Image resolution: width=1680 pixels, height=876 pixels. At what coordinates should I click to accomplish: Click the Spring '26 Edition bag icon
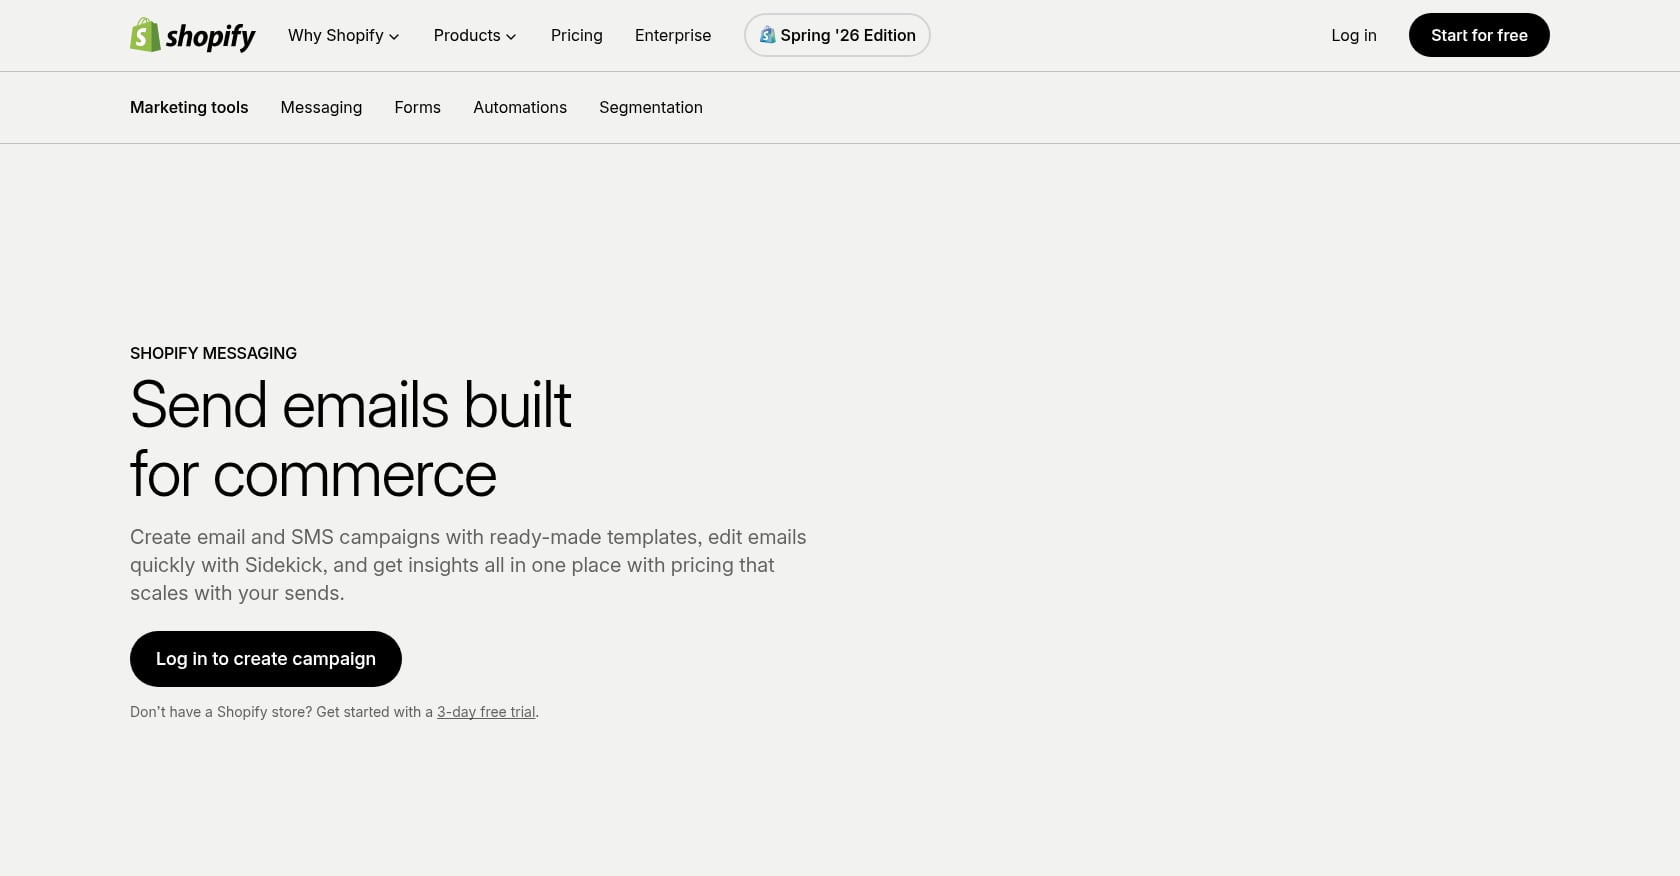767,35
